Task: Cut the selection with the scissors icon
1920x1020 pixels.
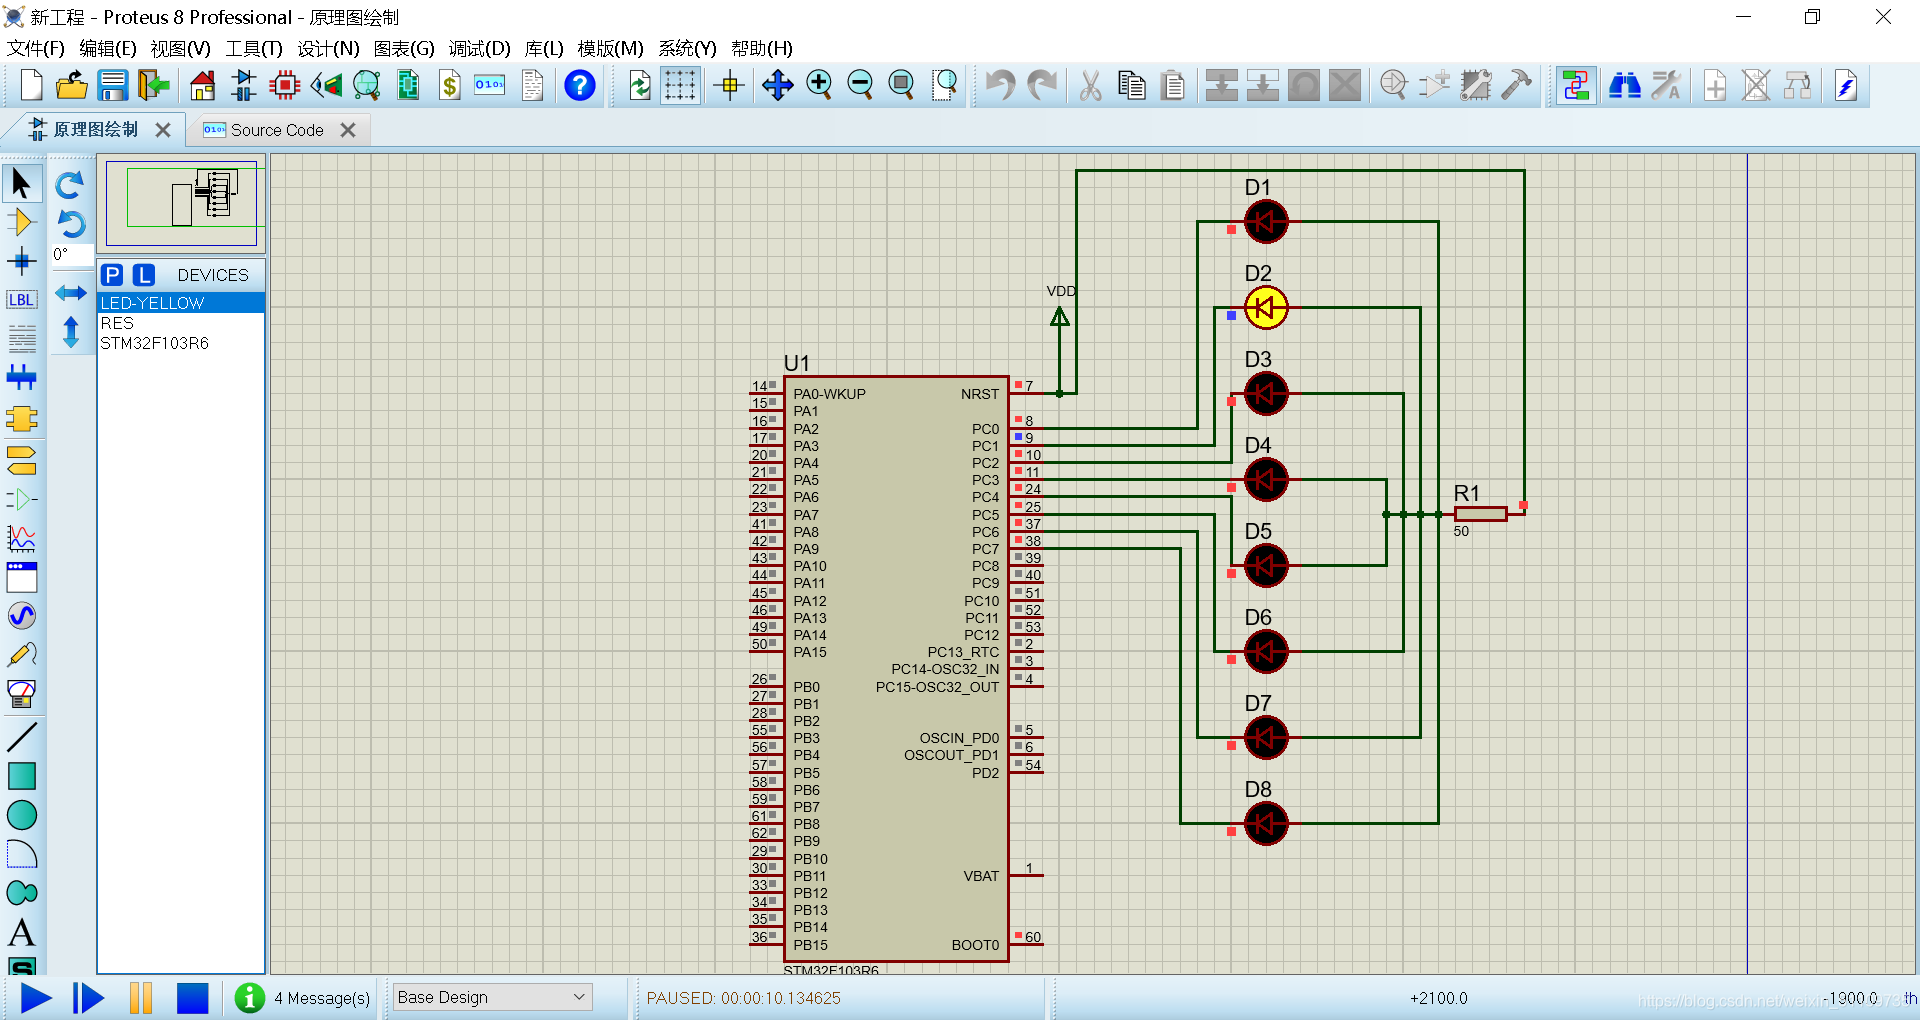Action: coord(1090,86)
